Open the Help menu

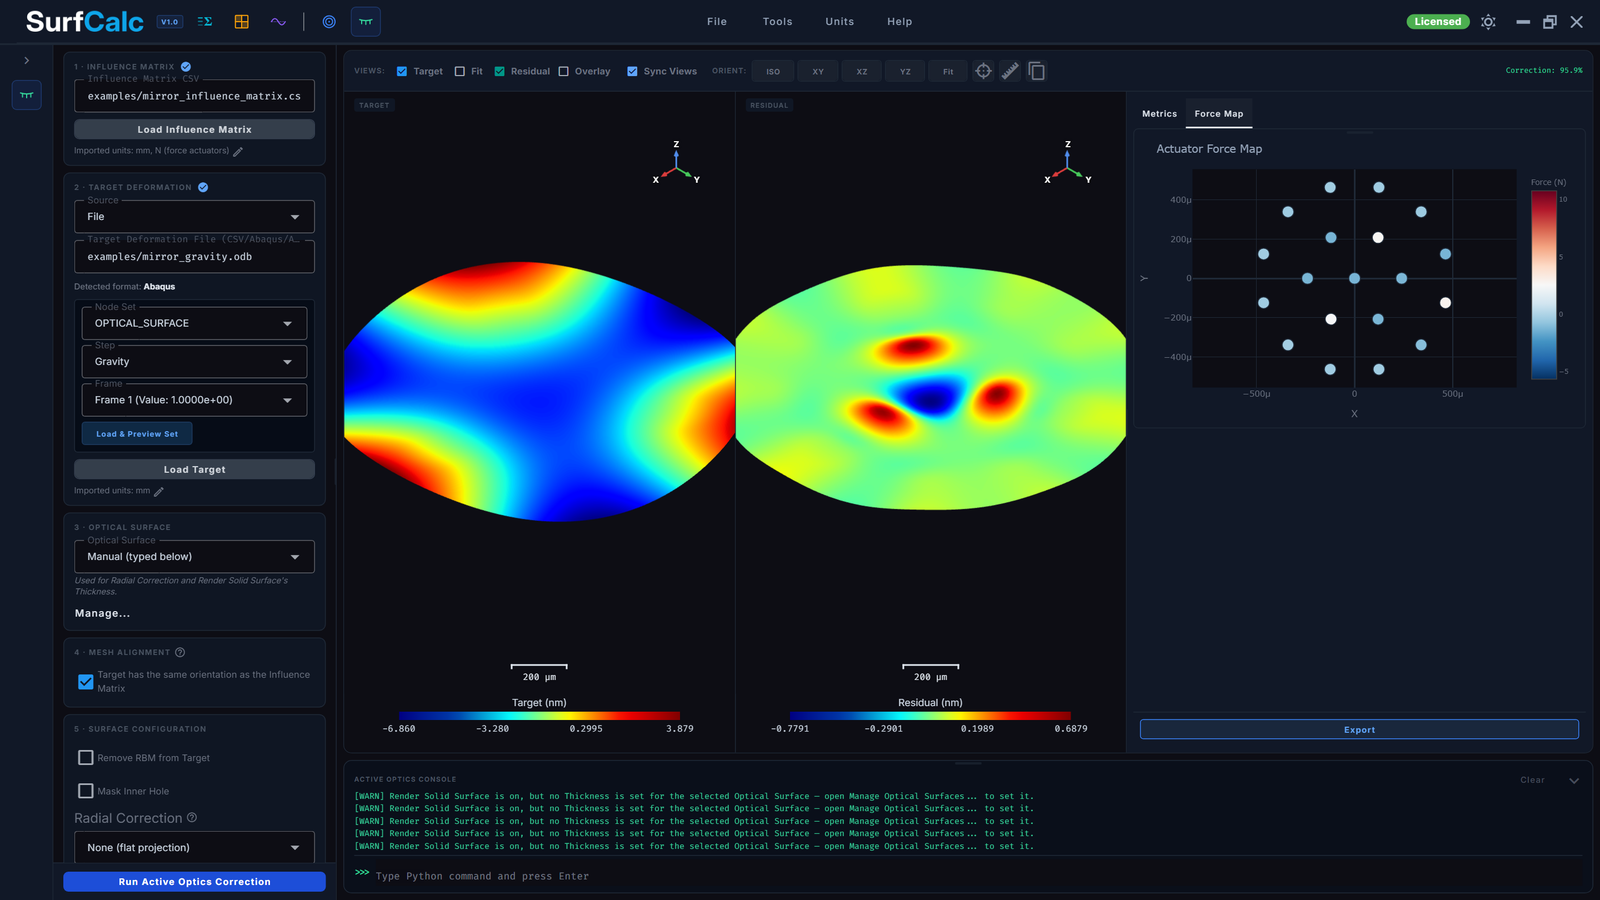pos(900,22)
